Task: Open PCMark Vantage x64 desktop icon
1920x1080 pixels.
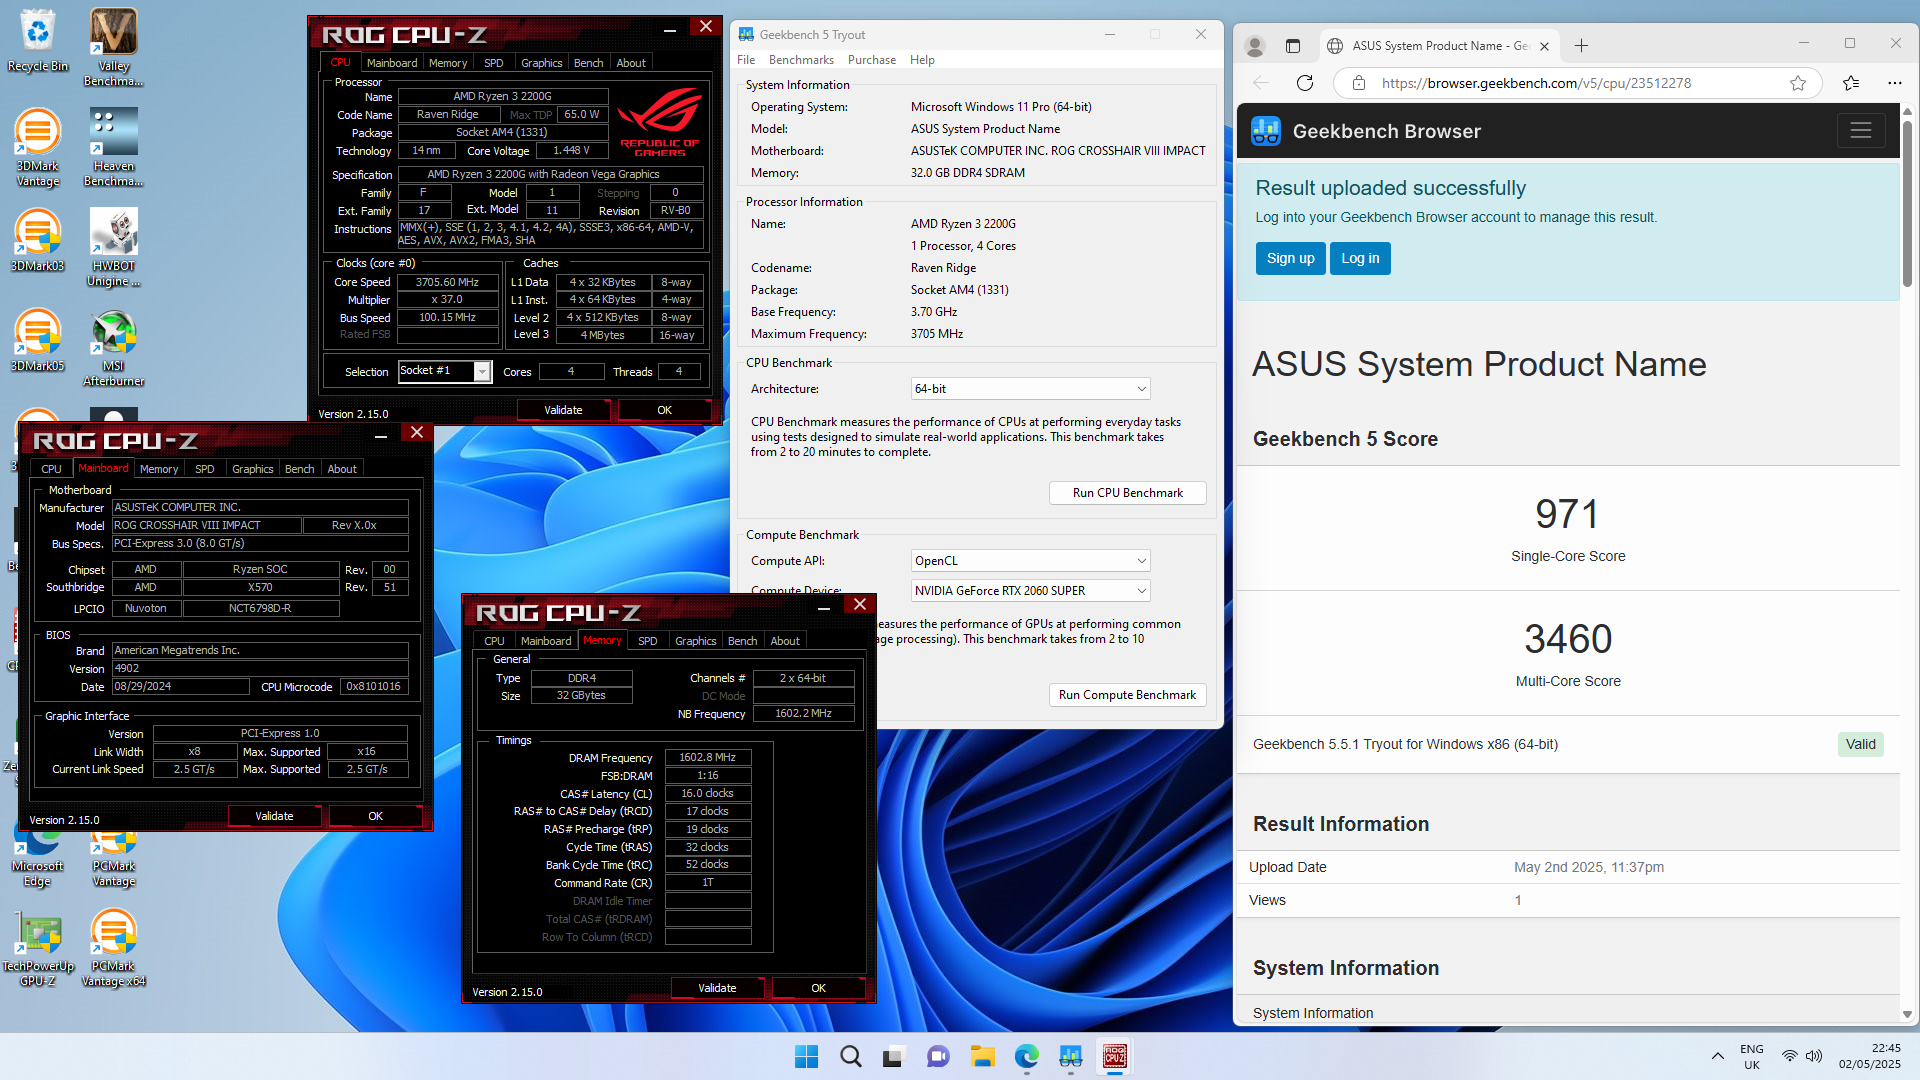Action: point(113,947)
